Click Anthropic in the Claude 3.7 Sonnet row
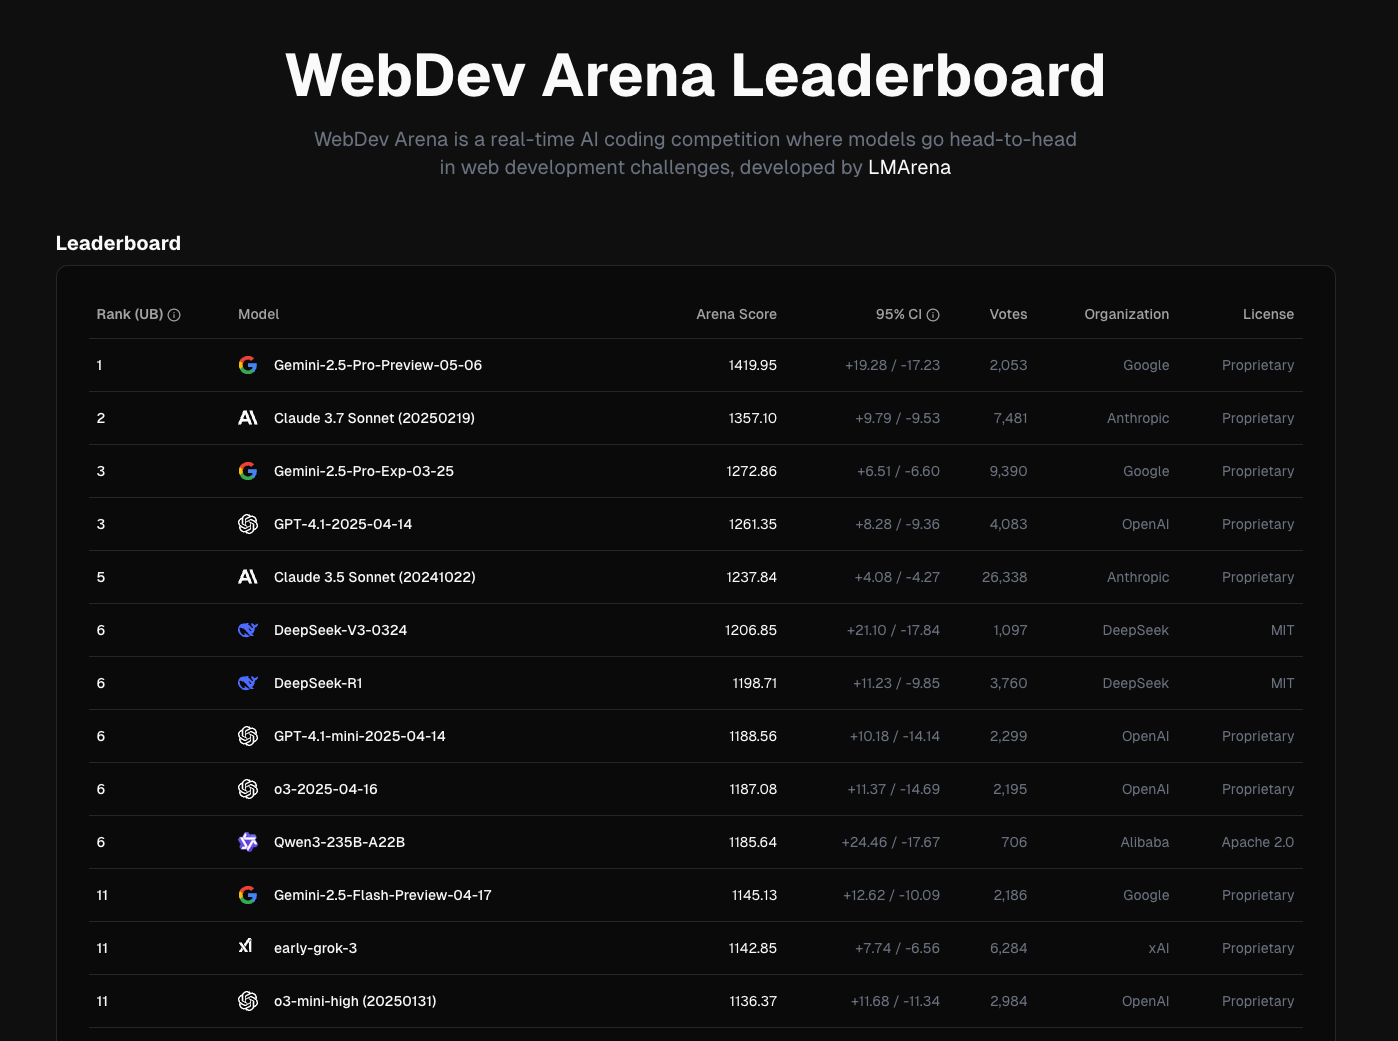The height and width of the screenshot is (1041, 1398). click(1138, 418)
